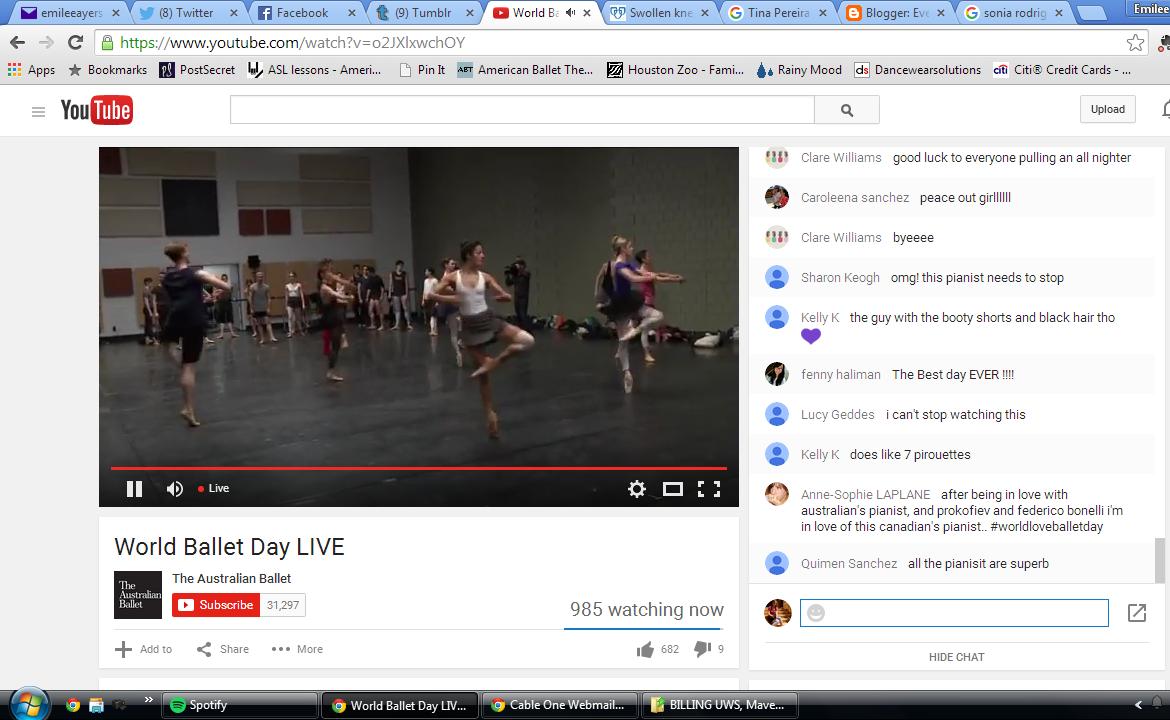
Task: Enter fullscreen video mode
Action: coord(709,488)
